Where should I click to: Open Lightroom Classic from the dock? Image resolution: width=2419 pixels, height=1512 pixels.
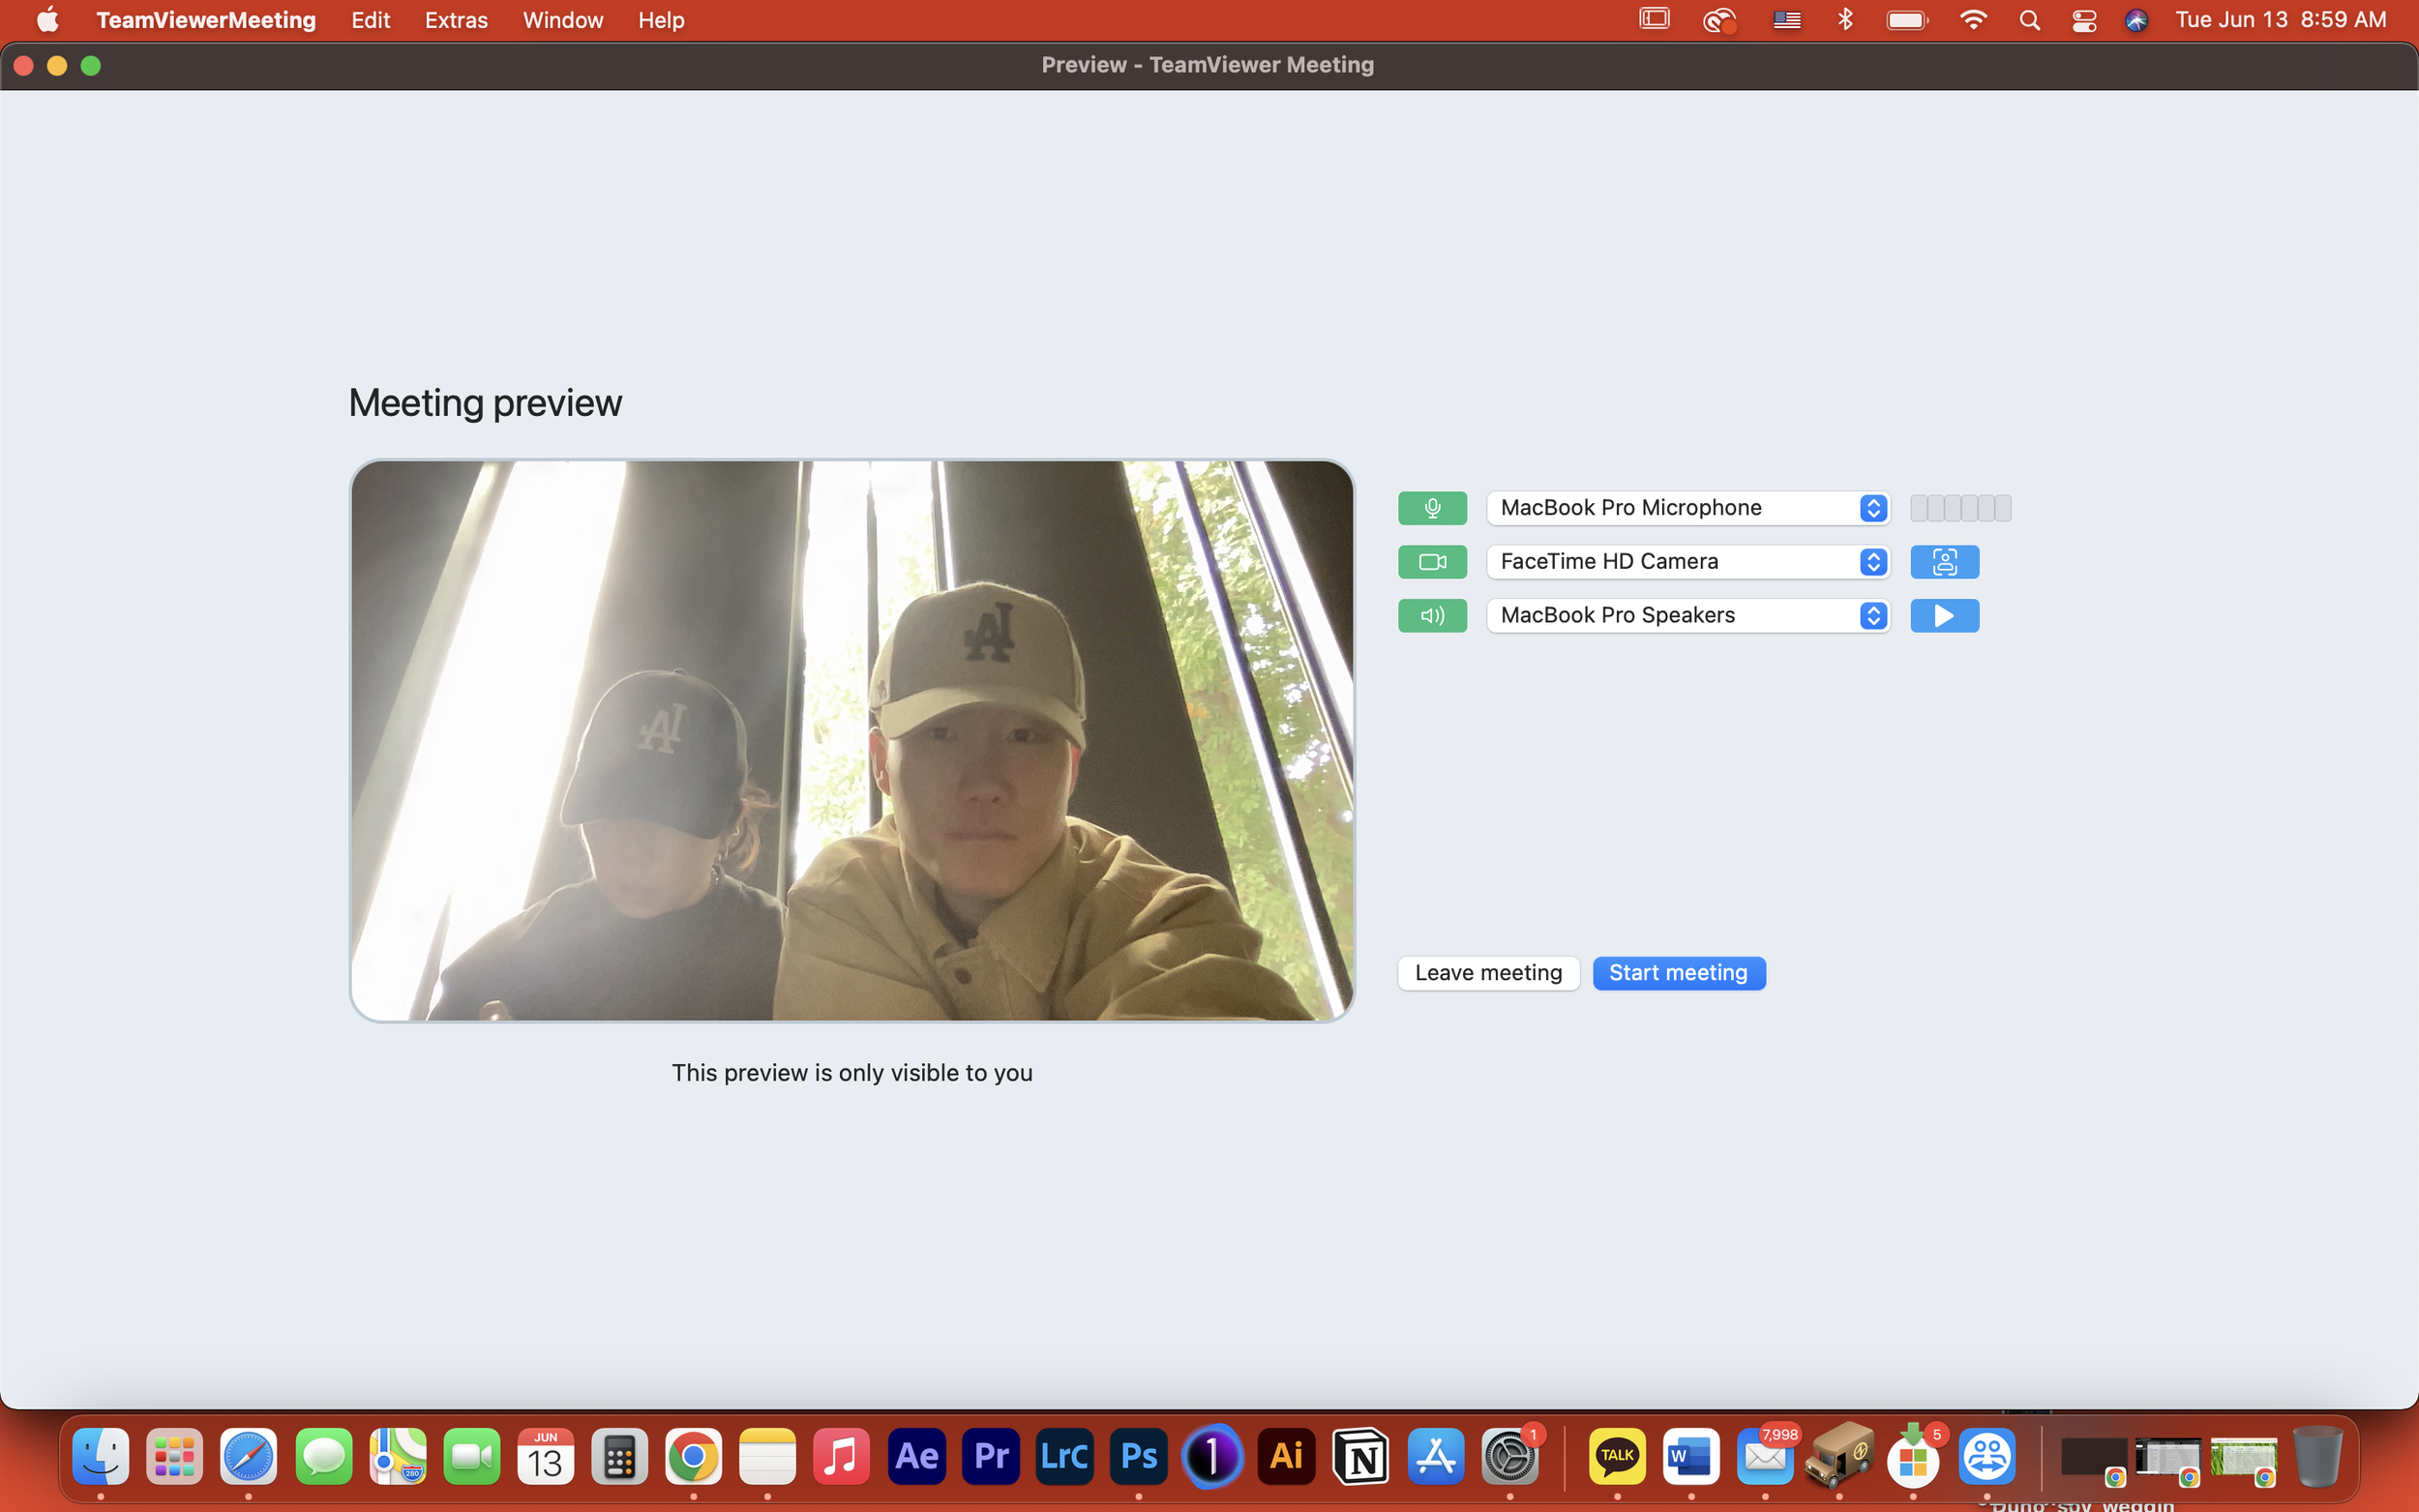click(1064, 1456)
